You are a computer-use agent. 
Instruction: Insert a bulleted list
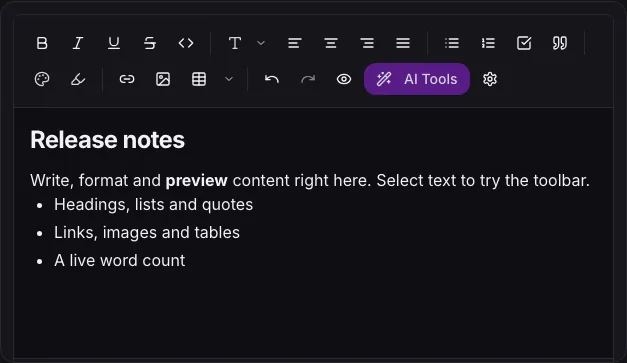452,43
